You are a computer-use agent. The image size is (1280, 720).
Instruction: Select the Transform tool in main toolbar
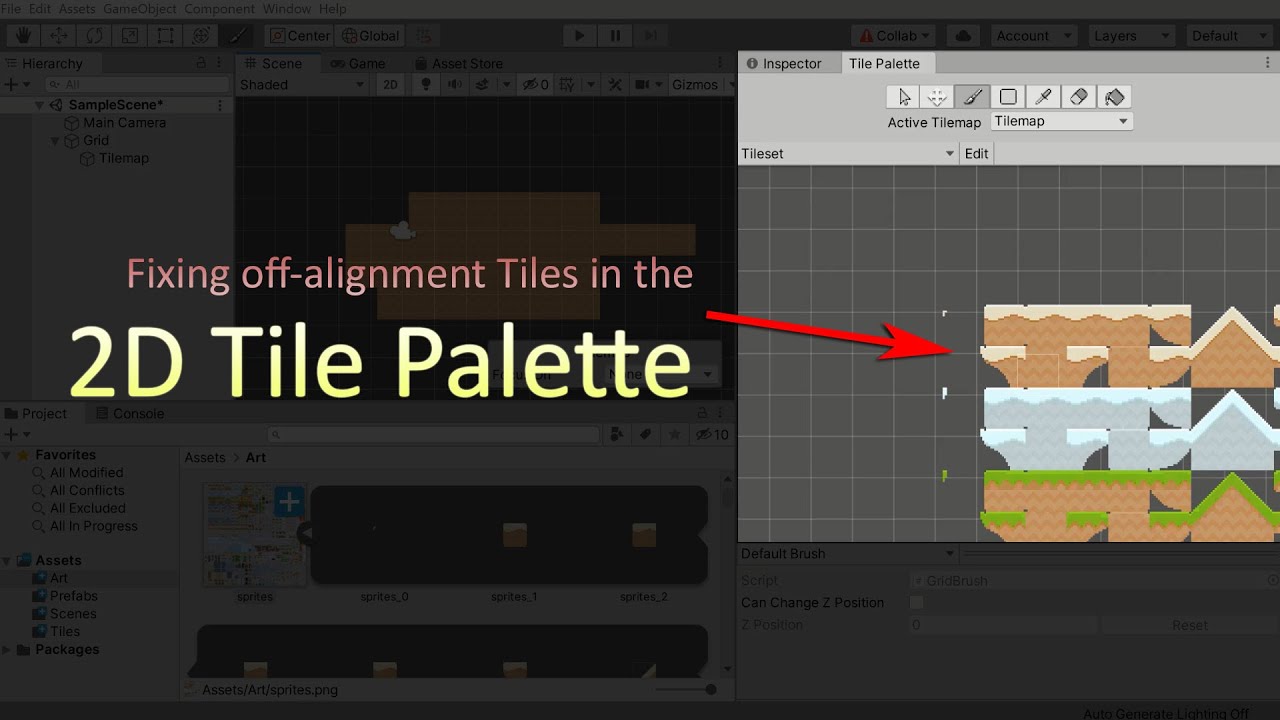pyautogui.click(x=201, y=36)
